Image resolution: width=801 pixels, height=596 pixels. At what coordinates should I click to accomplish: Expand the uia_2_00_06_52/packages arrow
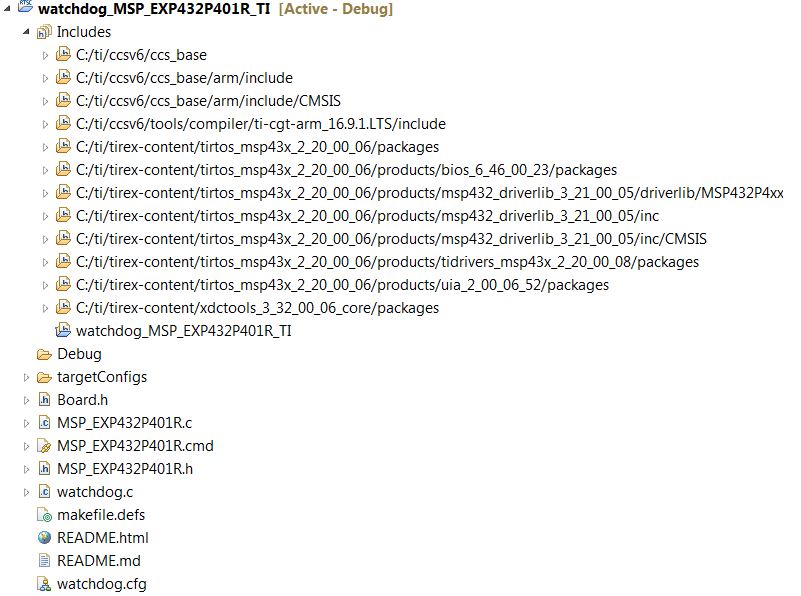[45, 285]
